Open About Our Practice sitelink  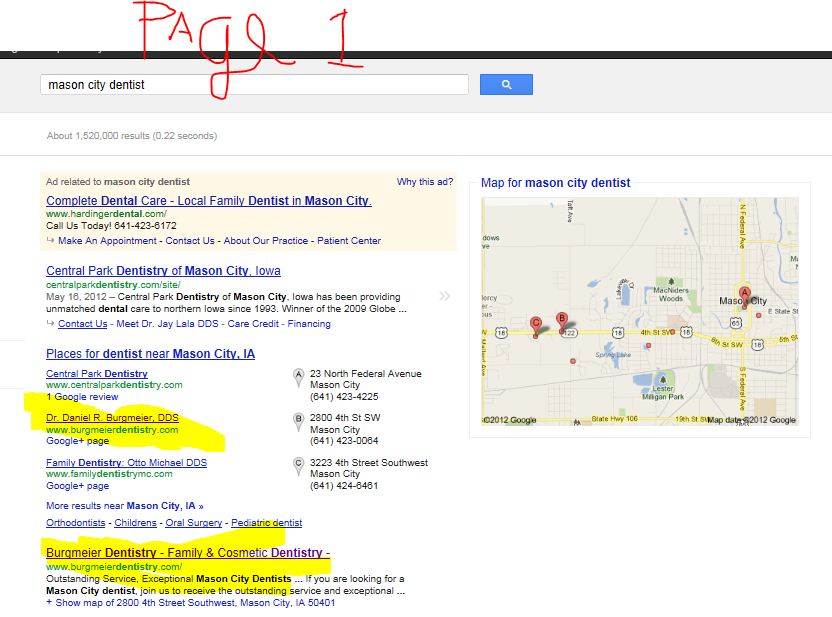click(265, 240)
